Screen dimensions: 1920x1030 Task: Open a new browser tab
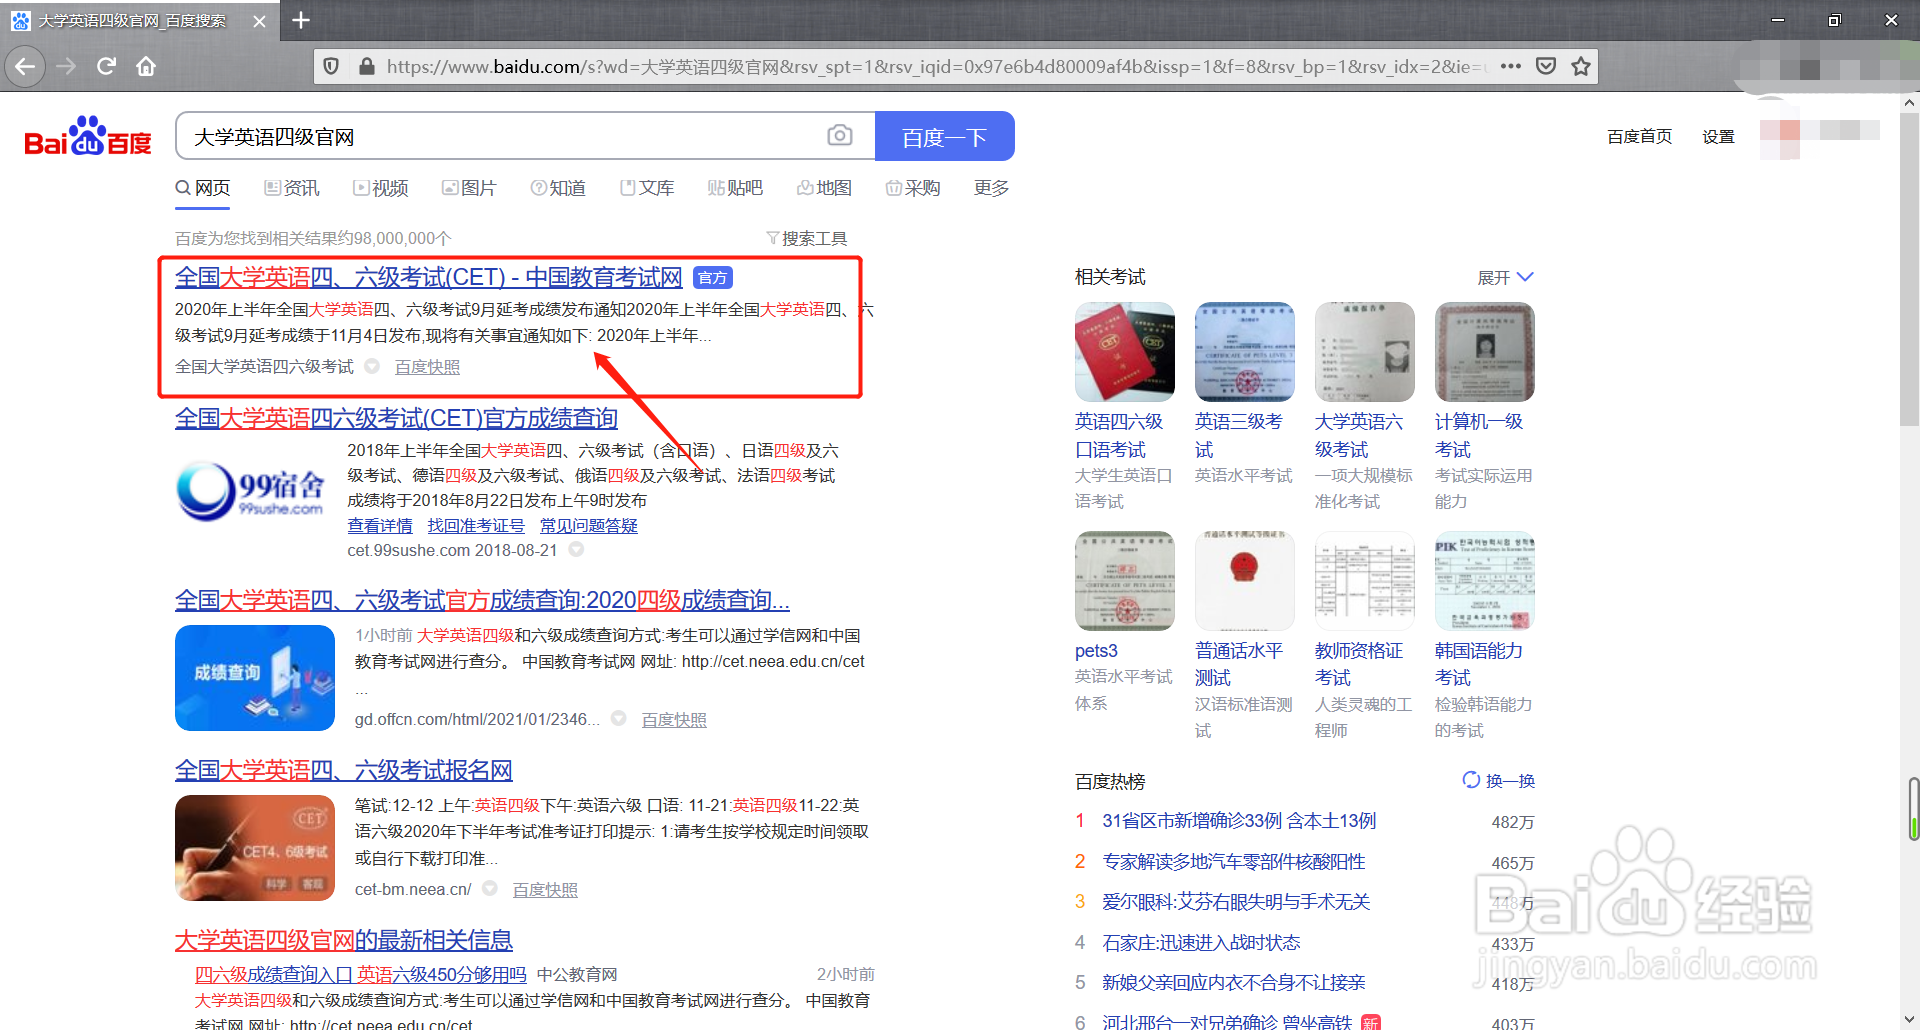tap(301, 20)
